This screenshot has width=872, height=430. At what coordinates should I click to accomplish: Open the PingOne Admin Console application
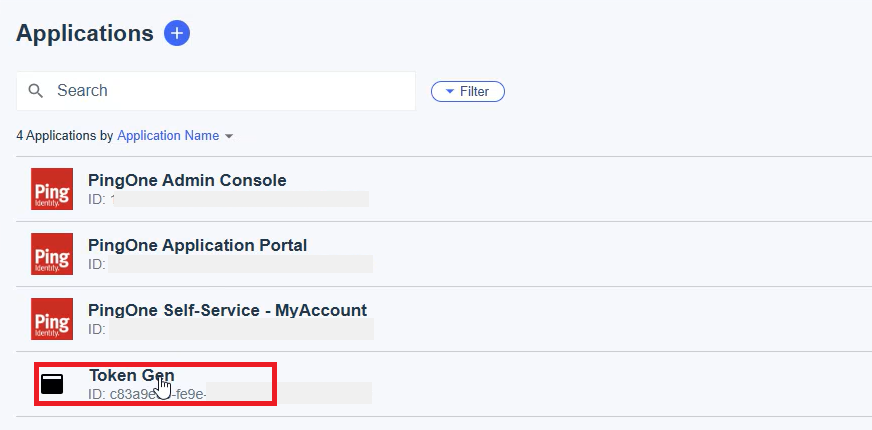coord(187,180)
